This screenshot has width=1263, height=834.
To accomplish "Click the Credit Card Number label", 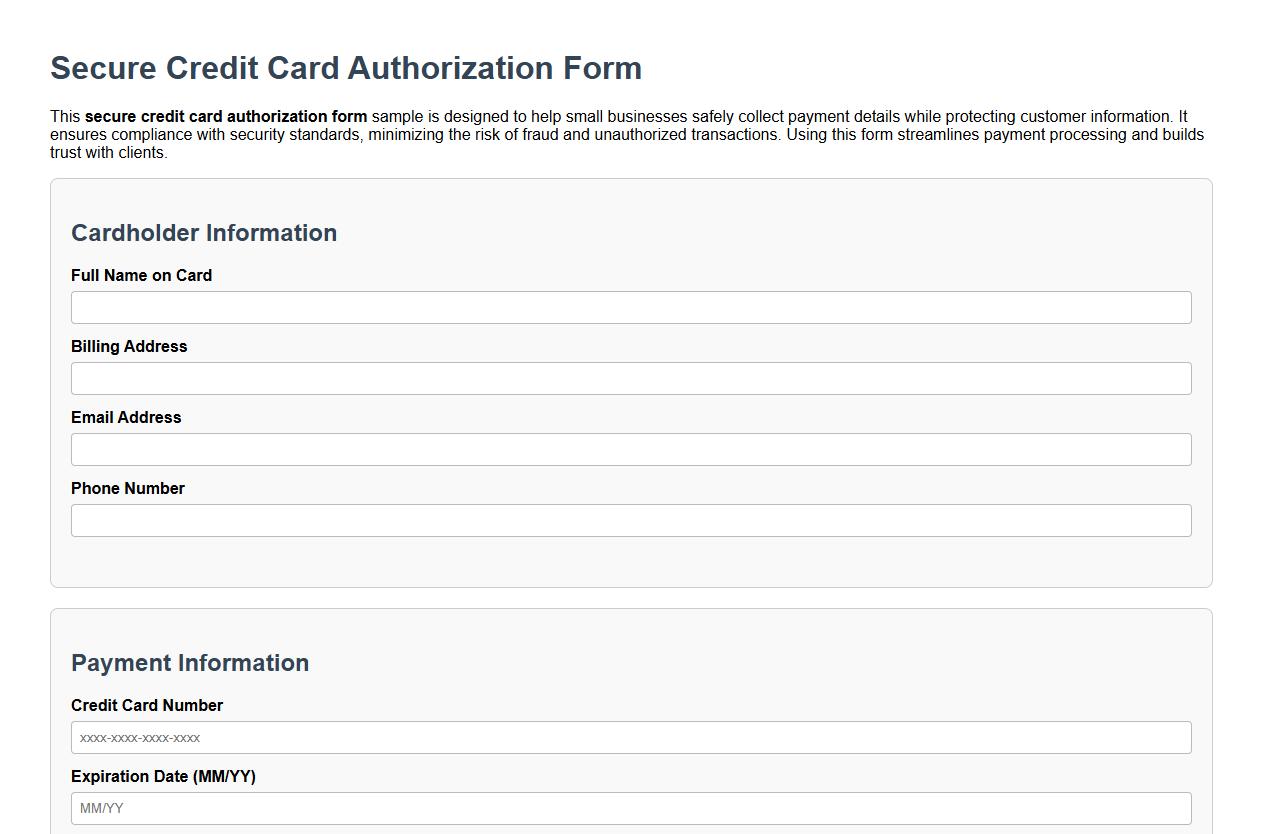I will [146, 705].
